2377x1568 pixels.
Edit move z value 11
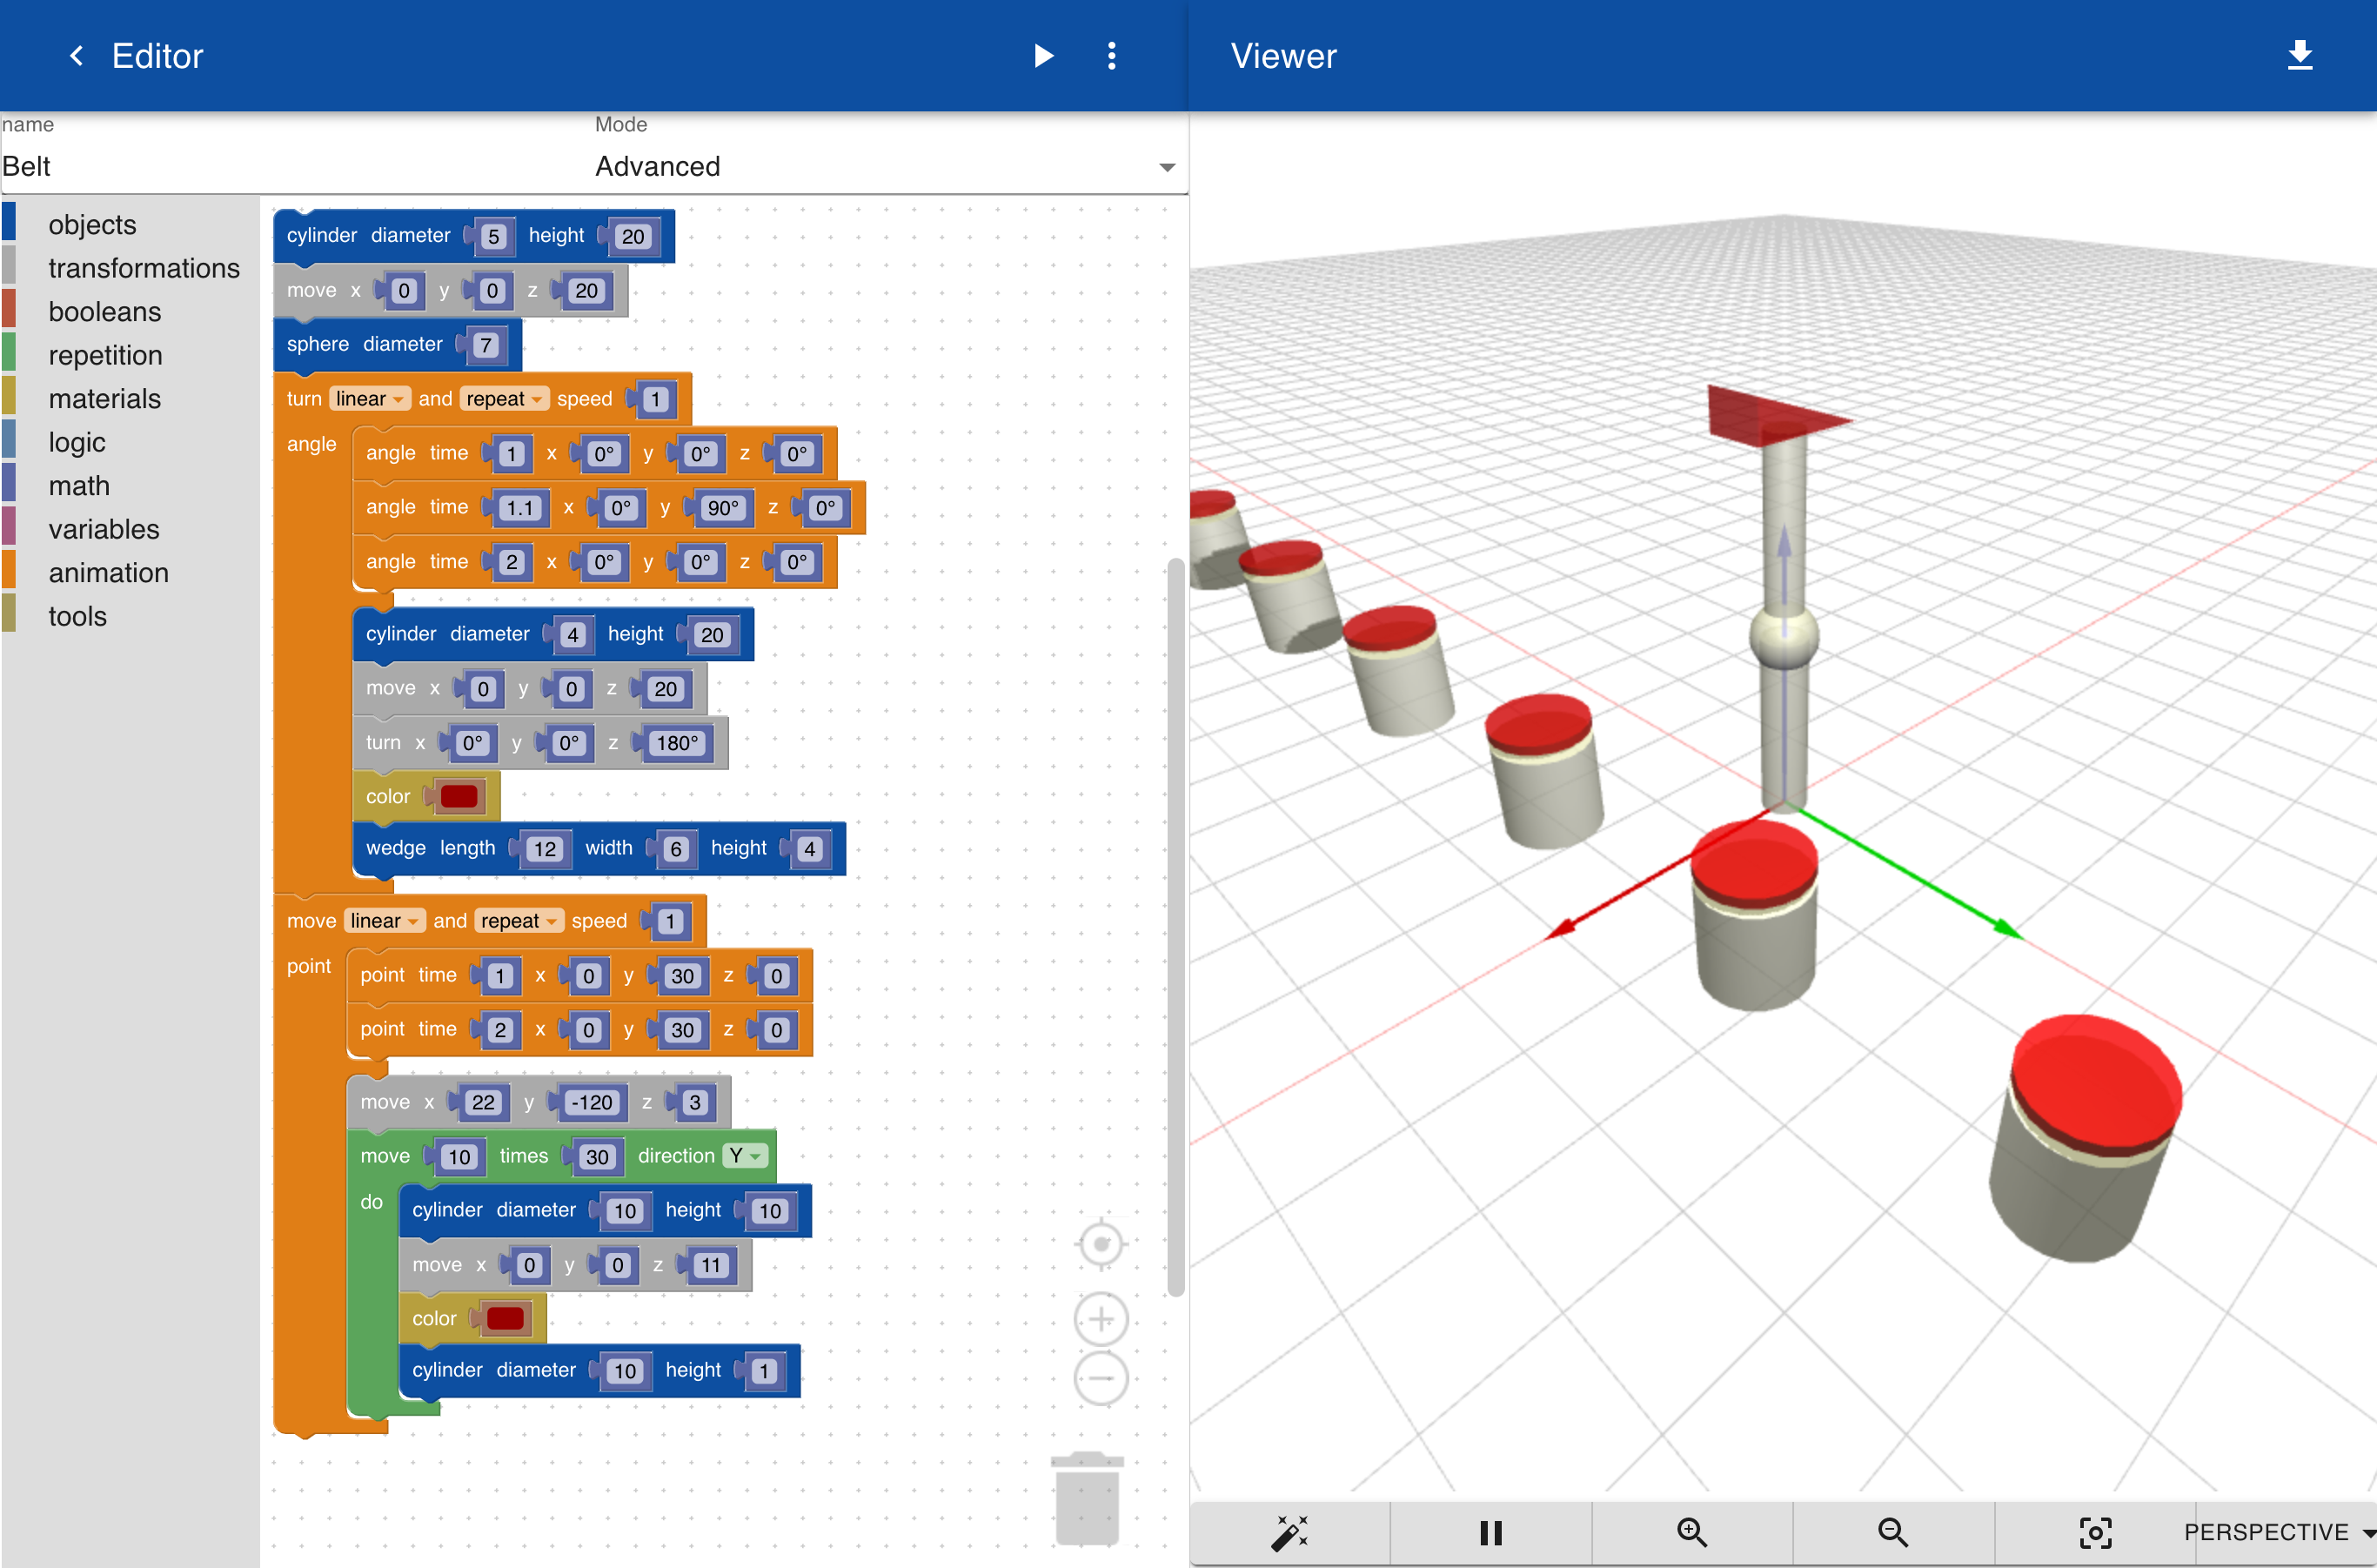point(711,1265)
